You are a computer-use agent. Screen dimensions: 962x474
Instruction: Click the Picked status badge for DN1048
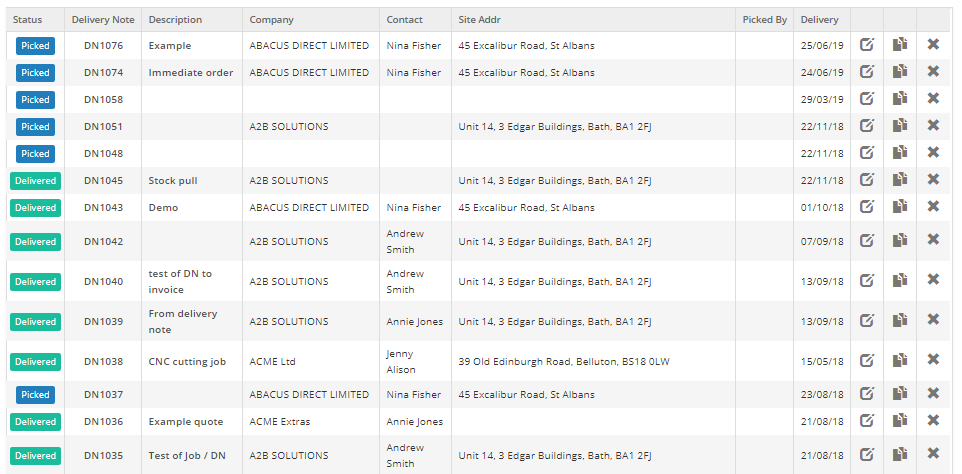(x=35, y=153)
